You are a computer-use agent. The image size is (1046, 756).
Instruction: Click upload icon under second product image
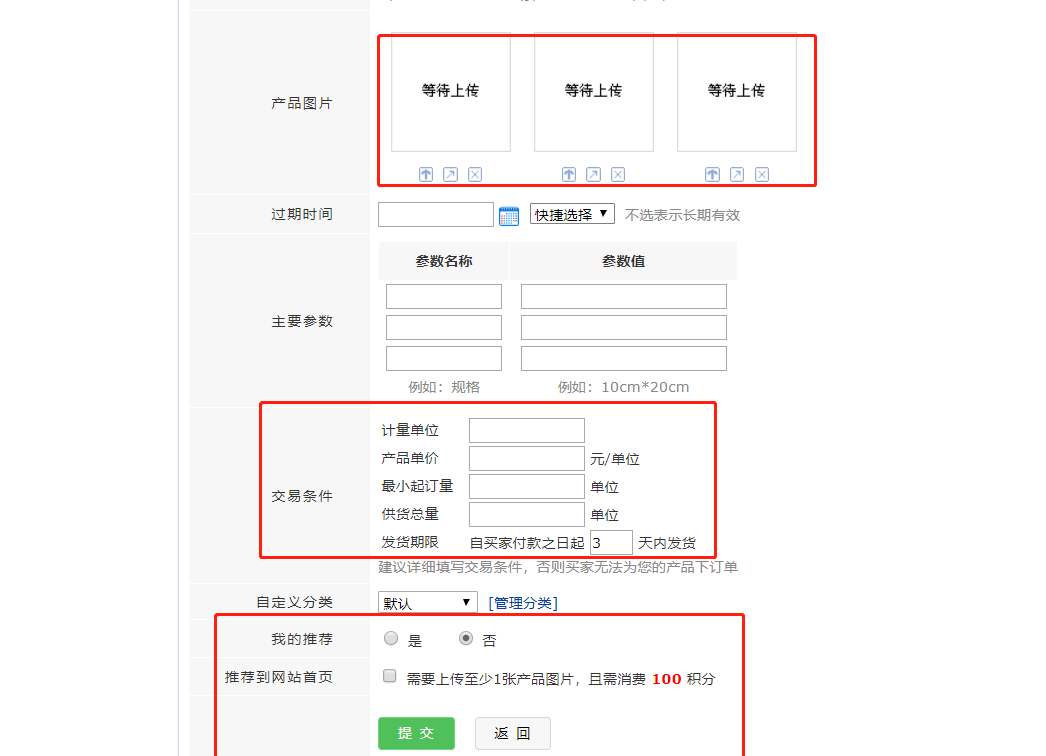point(569,174)
